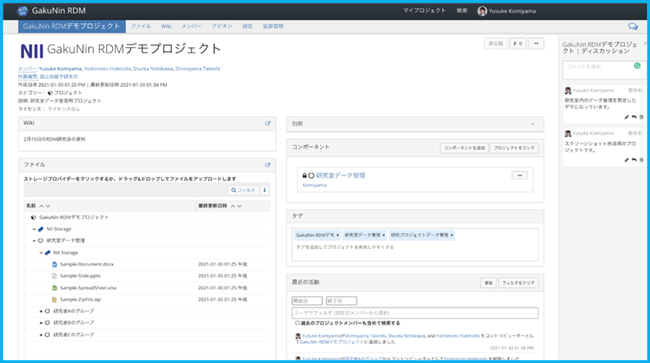650x363 pixels.
Task: Sort 最終更新日時 column descending arrow
Action: point(239,206)
